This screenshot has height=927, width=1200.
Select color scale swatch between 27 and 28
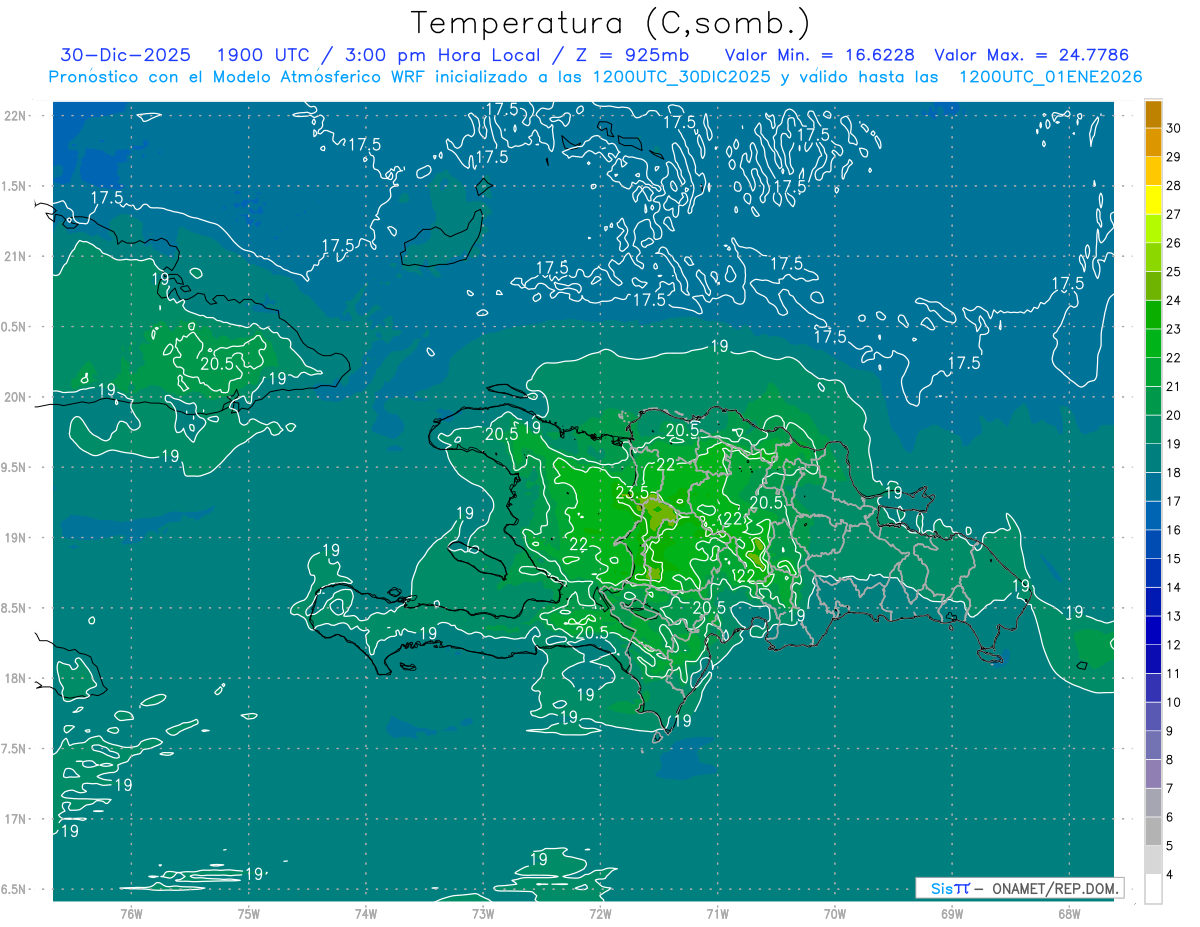[1153, 200]
